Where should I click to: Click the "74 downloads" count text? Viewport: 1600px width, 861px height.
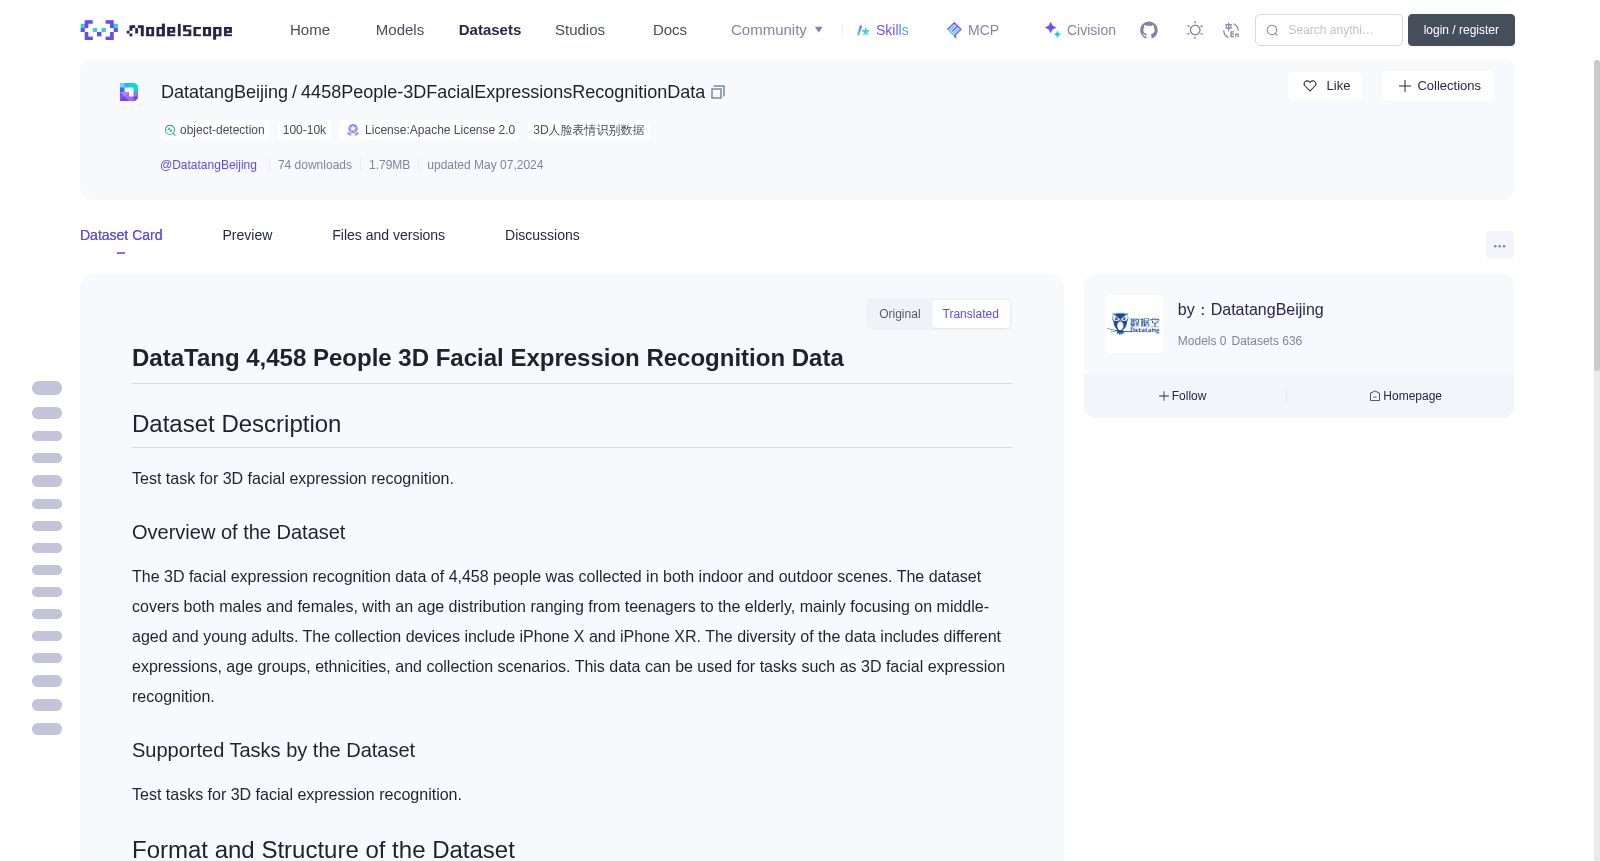[315, 165]
